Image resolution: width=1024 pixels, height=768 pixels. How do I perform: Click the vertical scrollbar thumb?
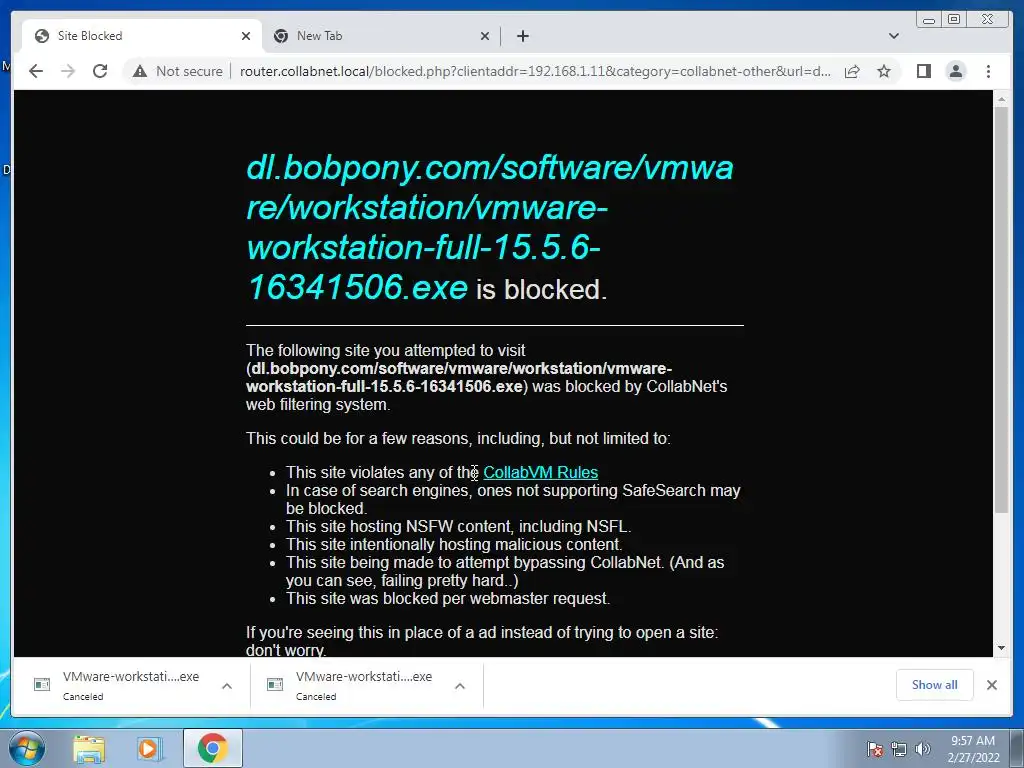1001,310
